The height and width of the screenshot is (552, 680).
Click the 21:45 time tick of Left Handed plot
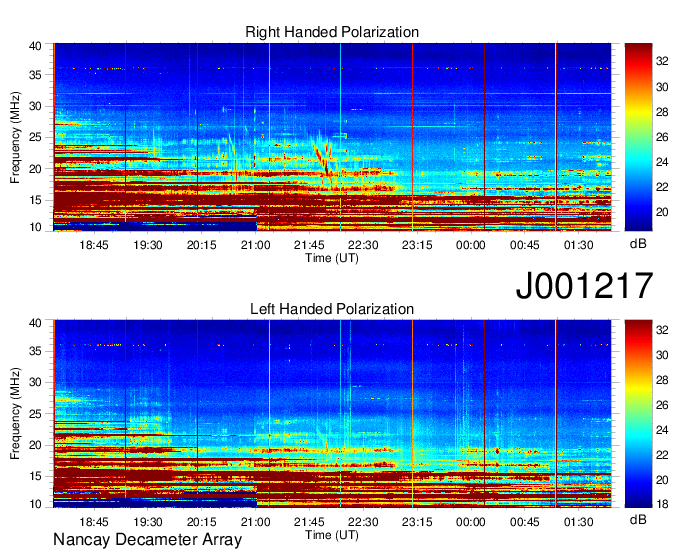309,522
